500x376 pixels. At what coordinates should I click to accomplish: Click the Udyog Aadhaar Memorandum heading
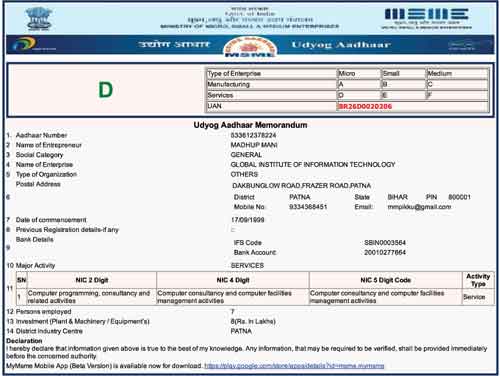pos(250,125)
